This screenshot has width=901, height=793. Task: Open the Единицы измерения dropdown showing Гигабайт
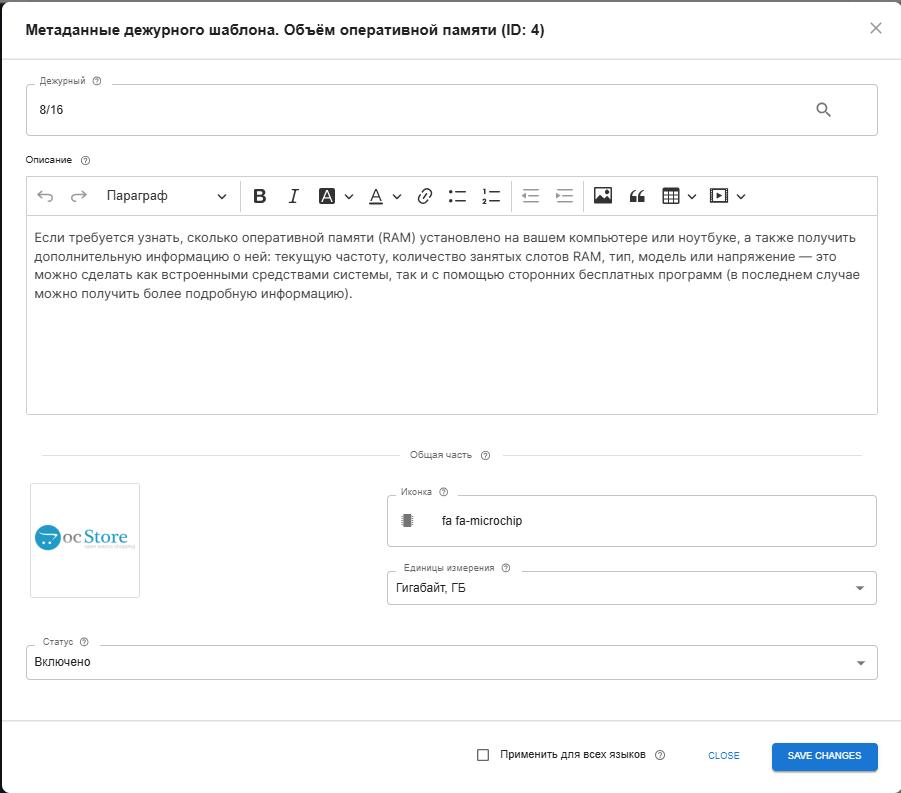[x=860, y=588]
